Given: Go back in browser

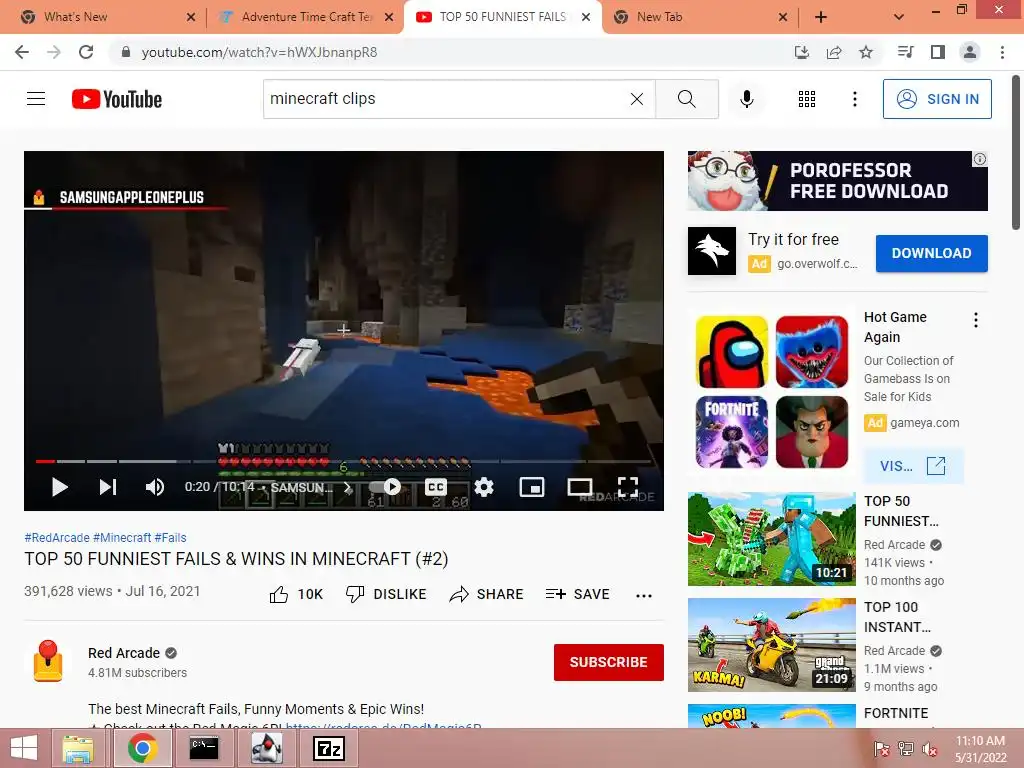Looking at the screenshot, I should tap(22, 52).
